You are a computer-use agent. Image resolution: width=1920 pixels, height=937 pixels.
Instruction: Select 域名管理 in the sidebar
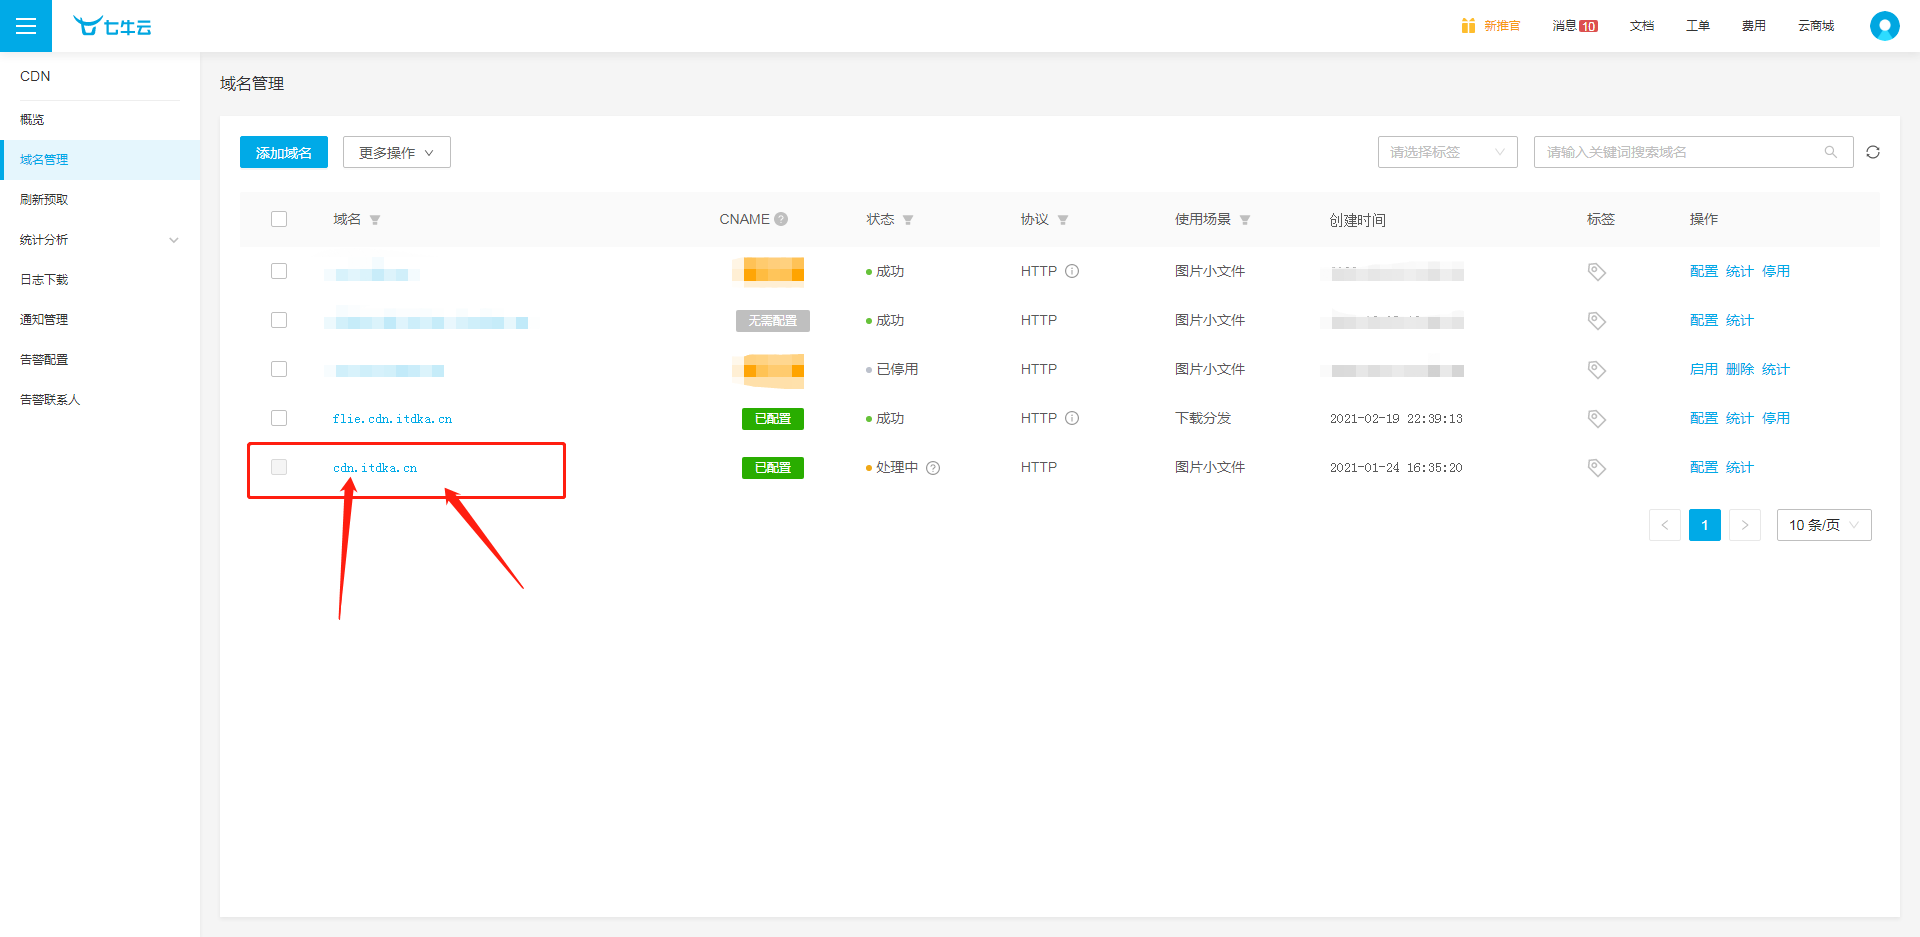point(100,160)
